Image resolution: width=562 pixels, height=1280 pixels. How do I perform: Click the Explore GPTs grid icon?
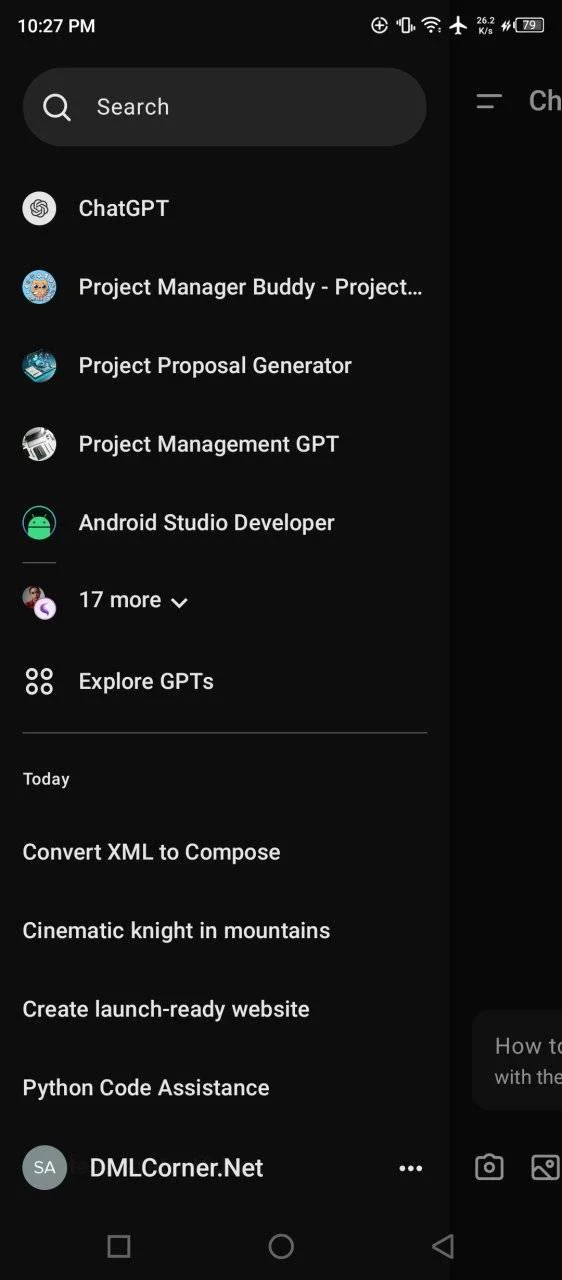(x=39, y=681)
